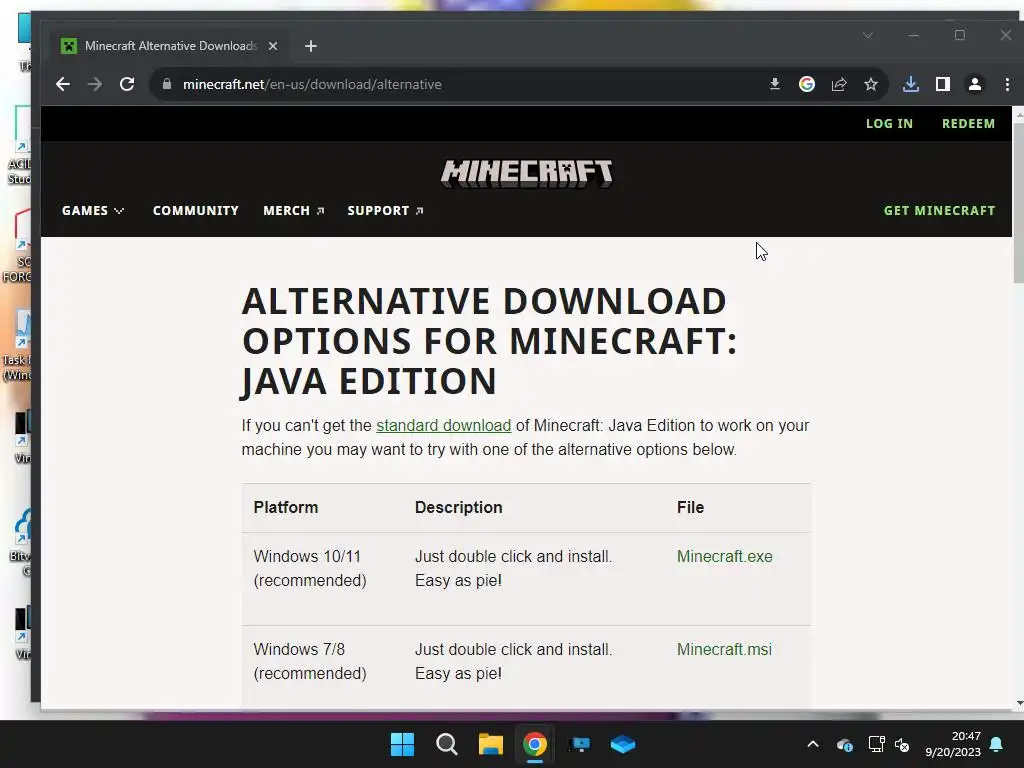The image size is (1024, 768).
Task: Show hidden system tray icons
Action: (x=813, y=744)
